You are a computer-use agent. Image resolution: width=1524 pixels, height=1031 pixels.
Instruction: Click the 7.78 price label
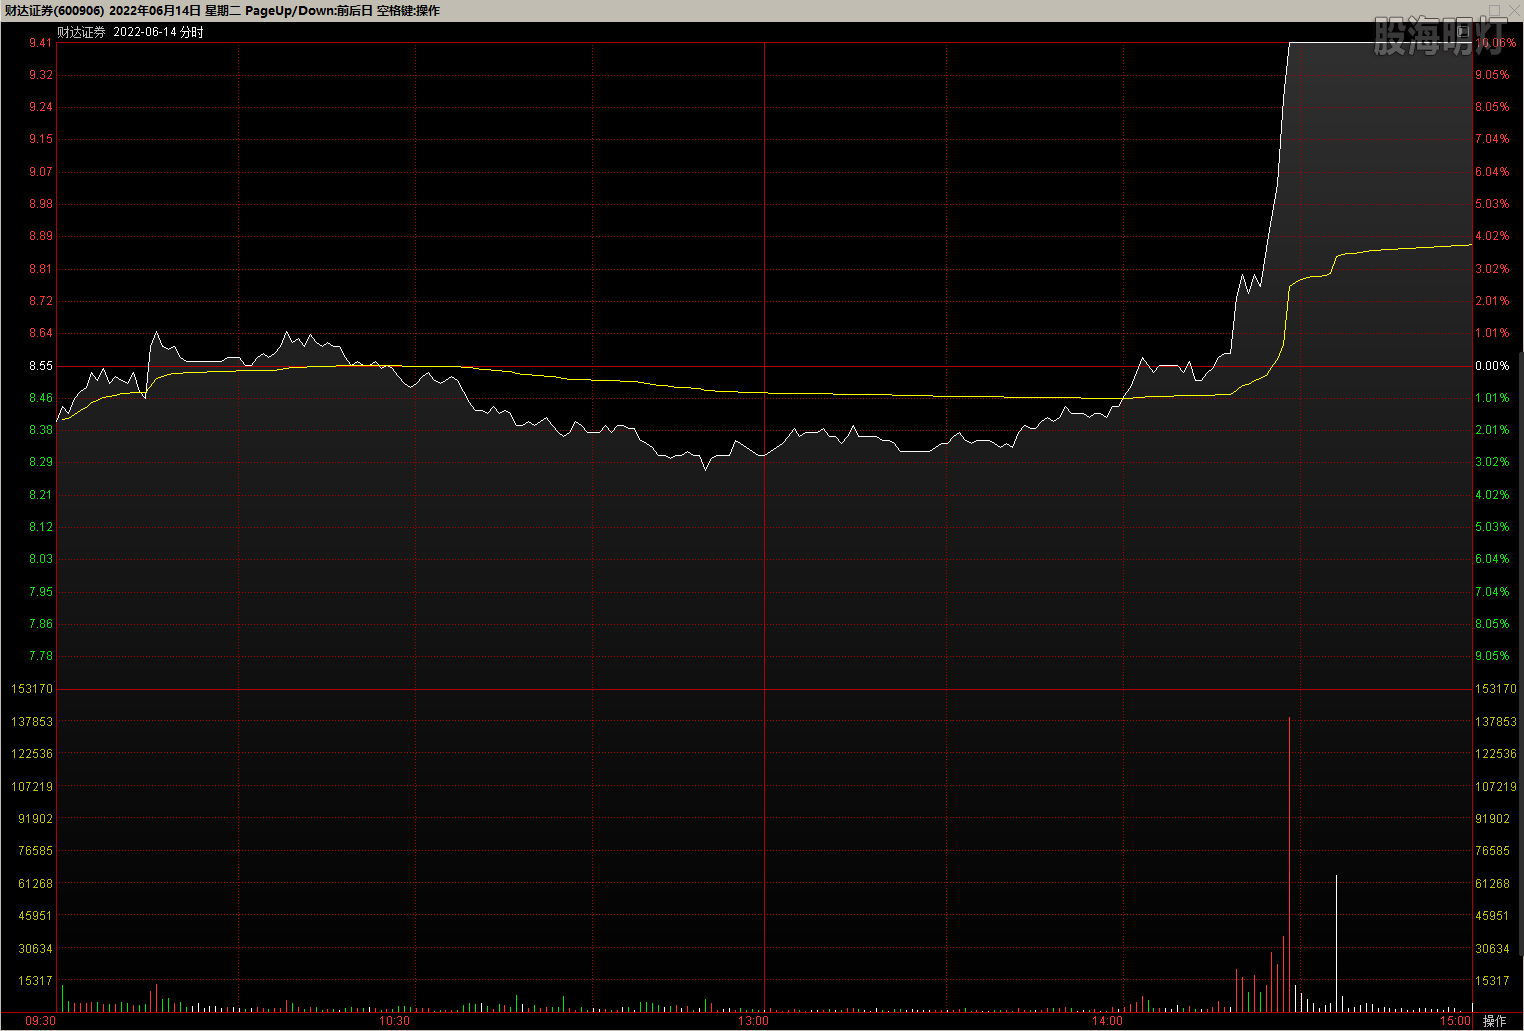(x=40, y=656)
